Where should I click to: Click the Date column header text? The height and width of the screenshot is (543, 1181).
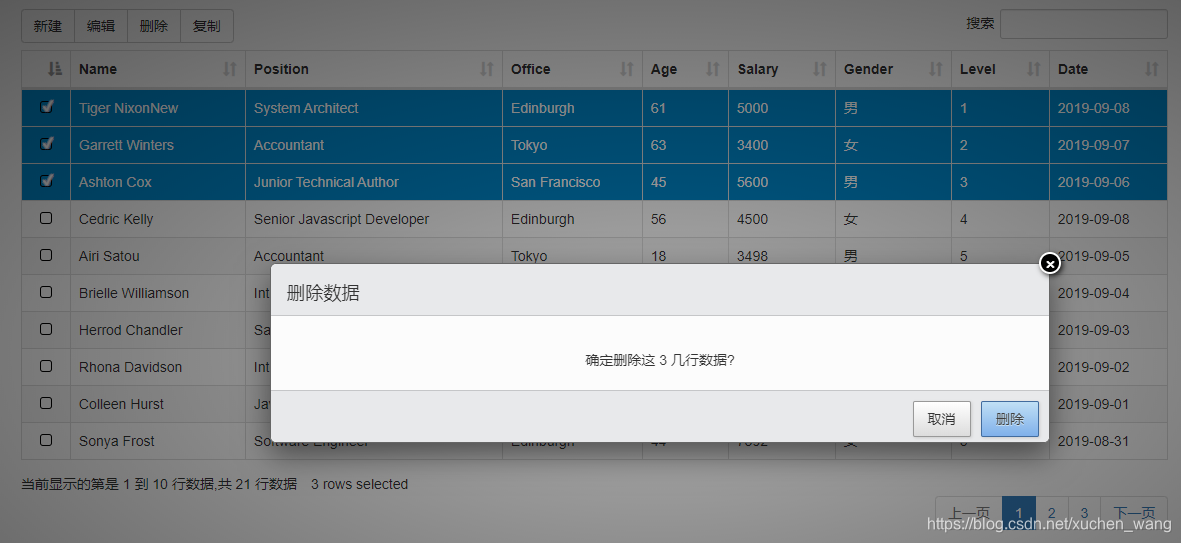tap(1073, 69)
